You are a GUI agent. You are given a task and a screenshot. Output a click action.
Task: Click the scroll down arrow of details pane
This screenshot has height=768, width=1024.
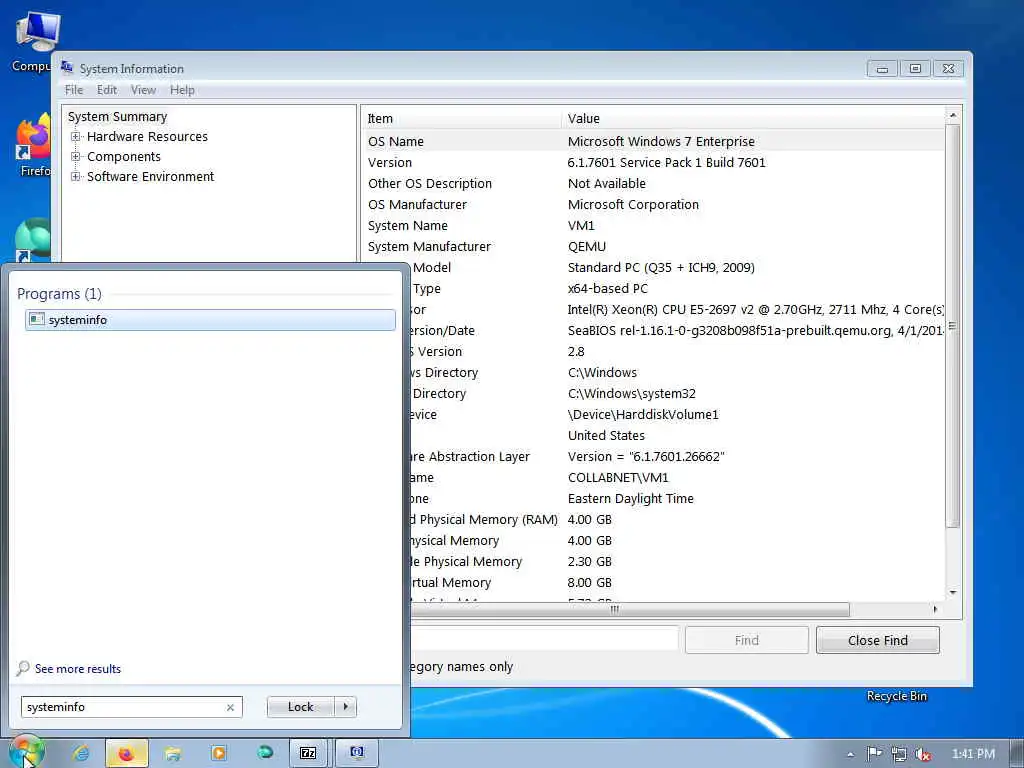(953, 592)
